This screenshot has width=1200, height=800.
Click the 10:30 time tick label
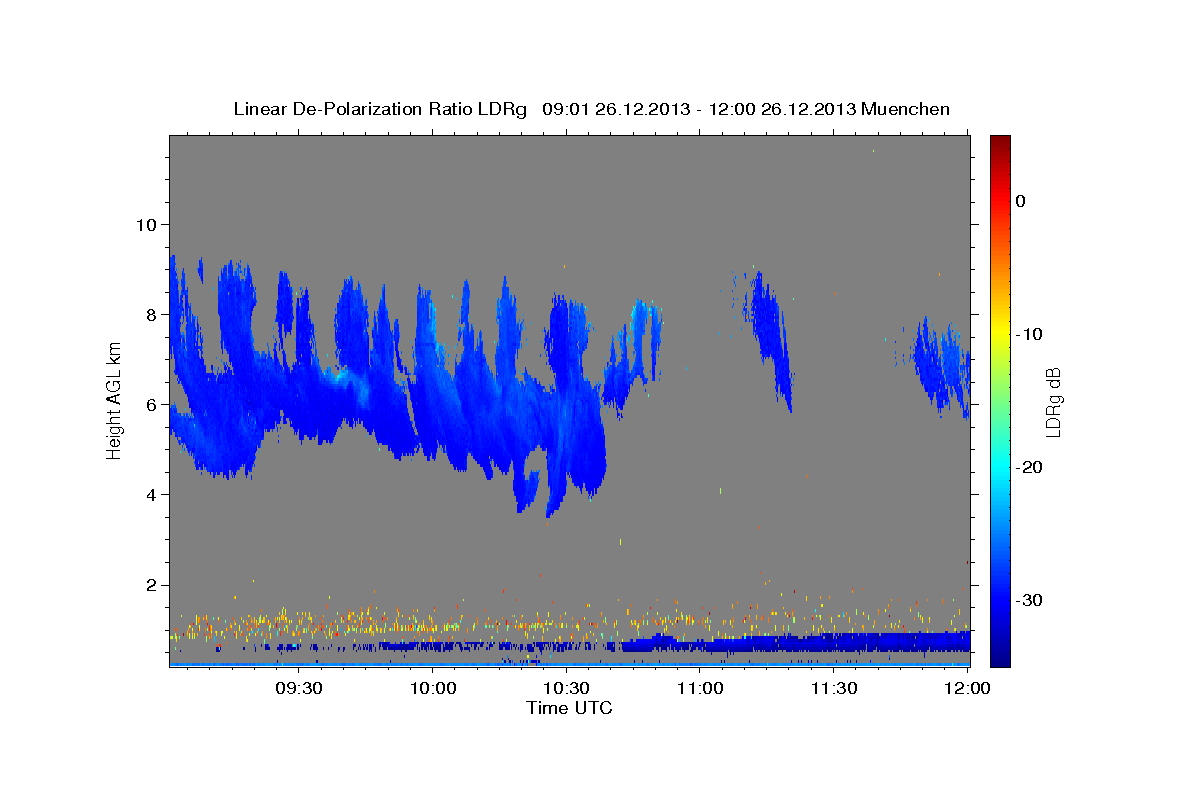pyautogui.click(x=566, y=688)
